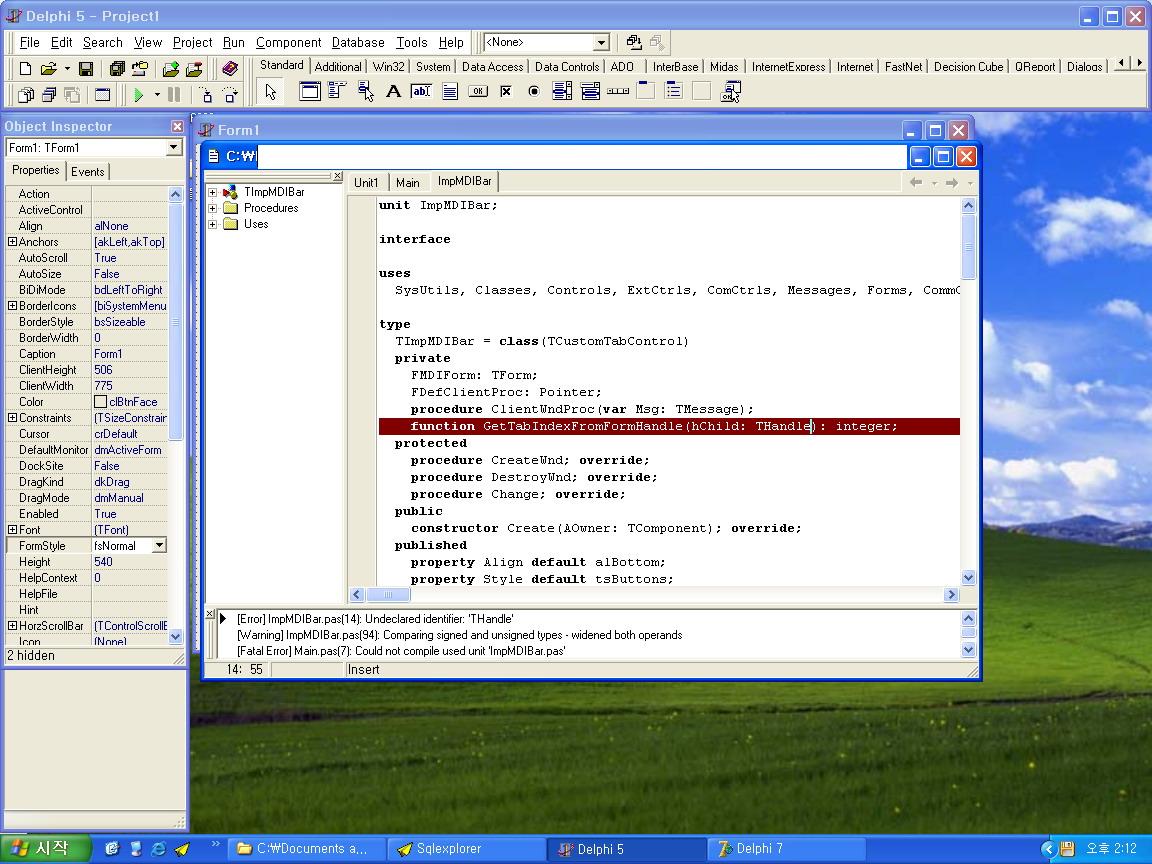1152x864 pixels.
Task: Switch to the Main editor tab
Action: [x=407, y=182]
